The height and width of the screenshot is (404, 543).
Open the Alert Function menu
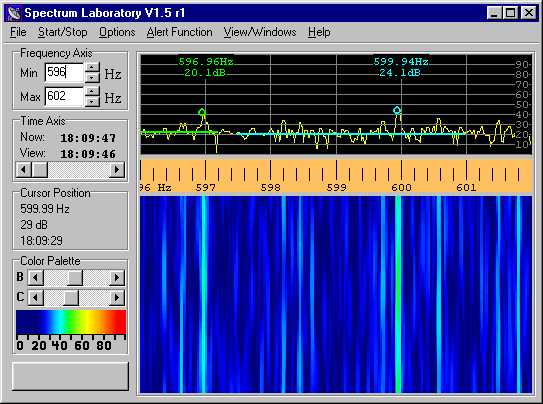point(179,32)
